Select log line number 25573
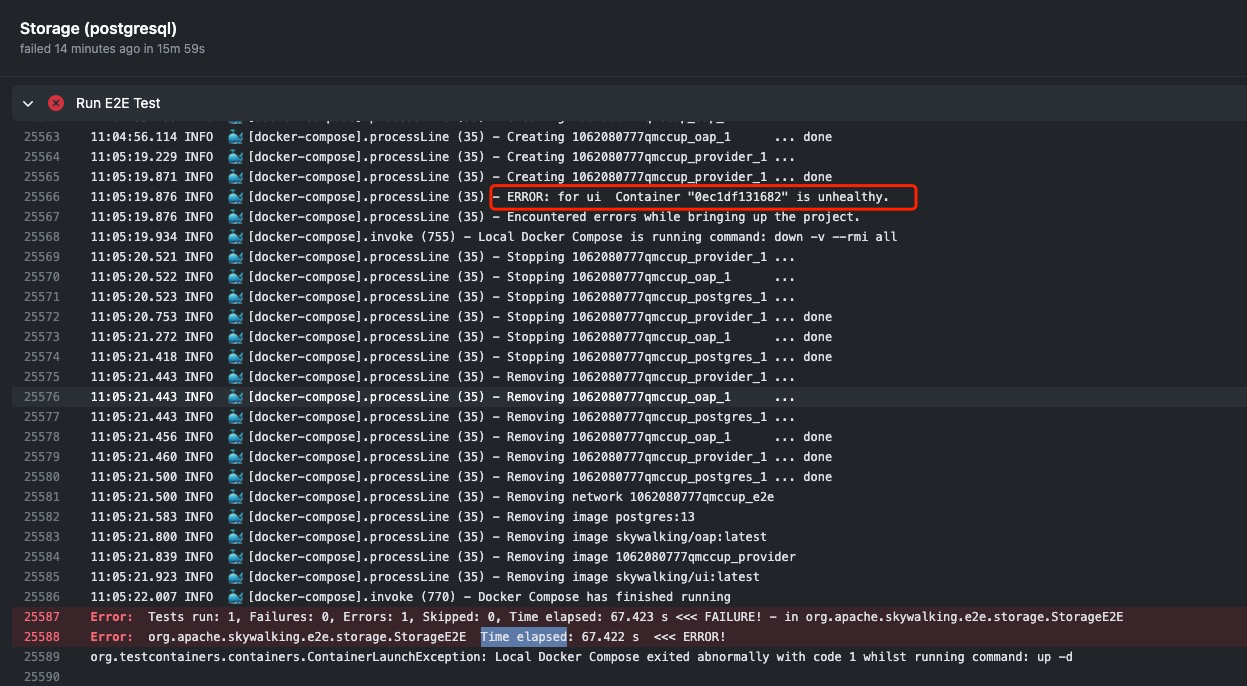This screenshot has width=1247, height=686. click(x=42, y=337)
